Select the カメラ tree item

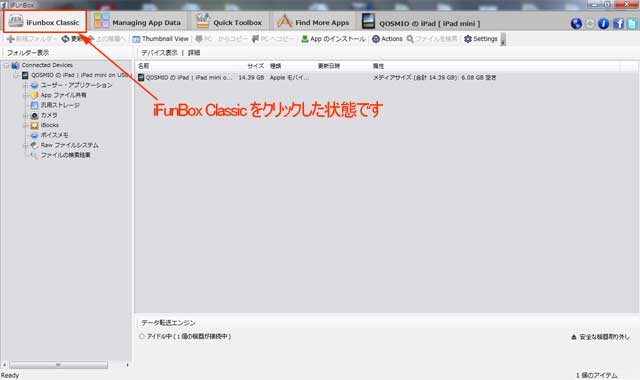[44, 115]
